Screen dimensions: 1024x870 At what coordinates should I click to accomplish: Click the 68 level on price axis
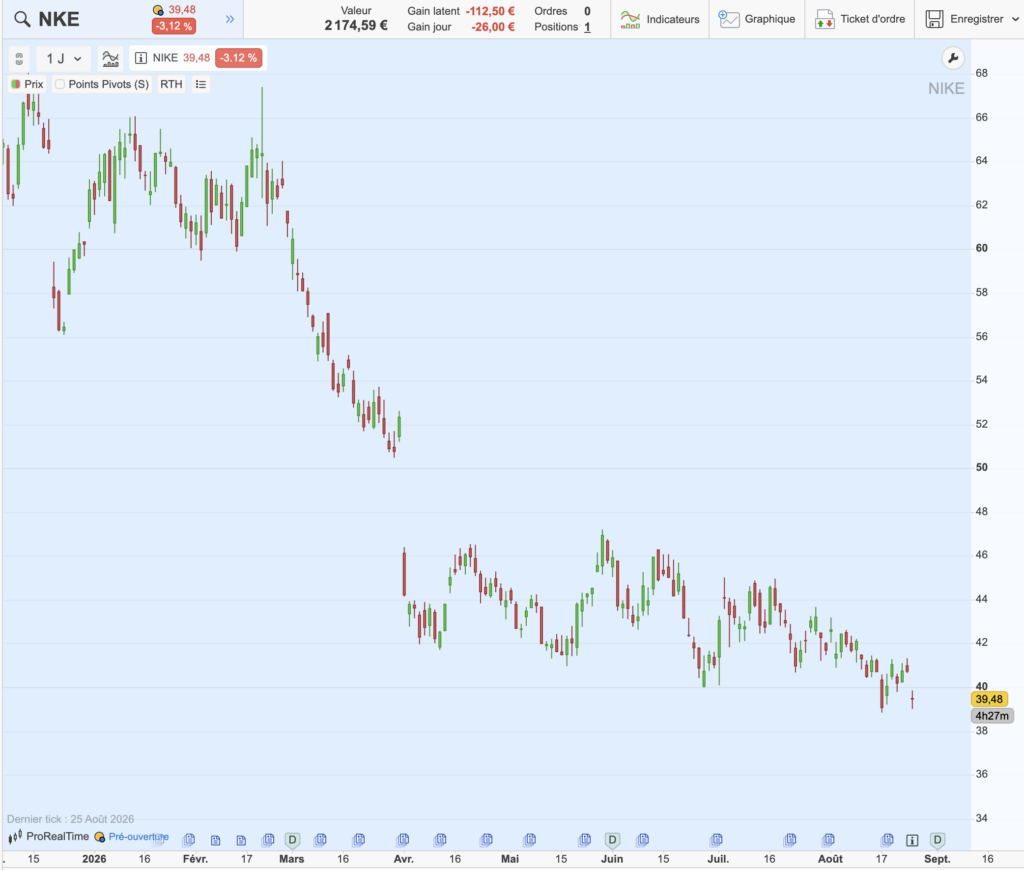982,73
